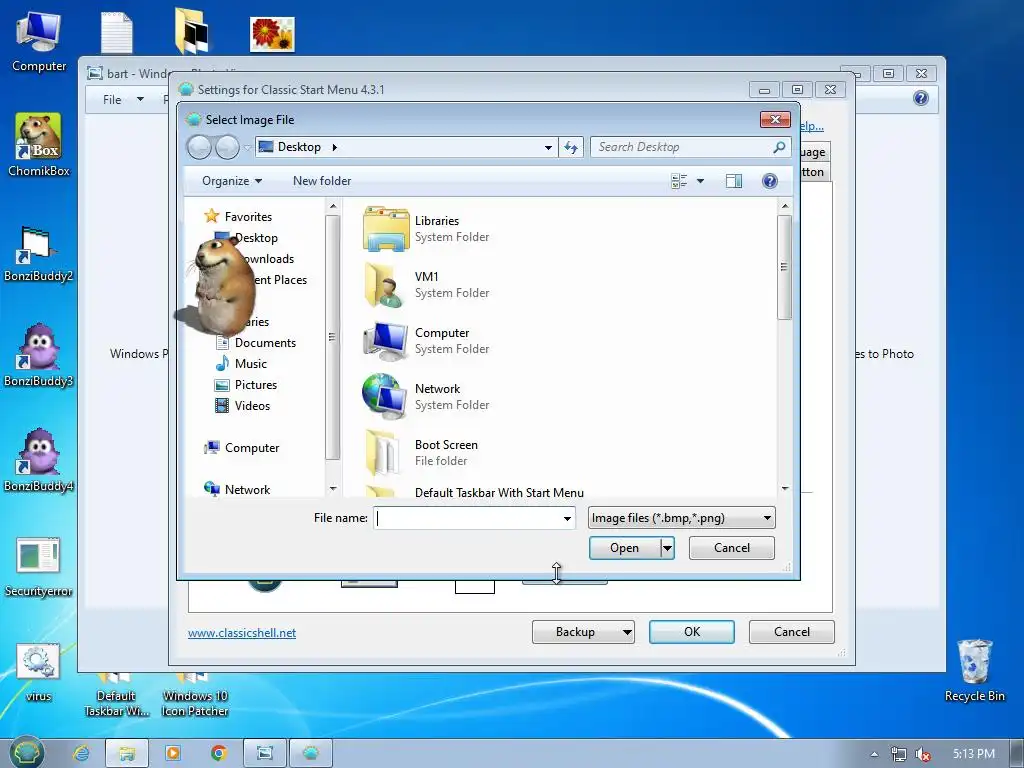
Task: Open Windows 10 Icon Patcher desktop folder
Action: [x=195, y=696]
